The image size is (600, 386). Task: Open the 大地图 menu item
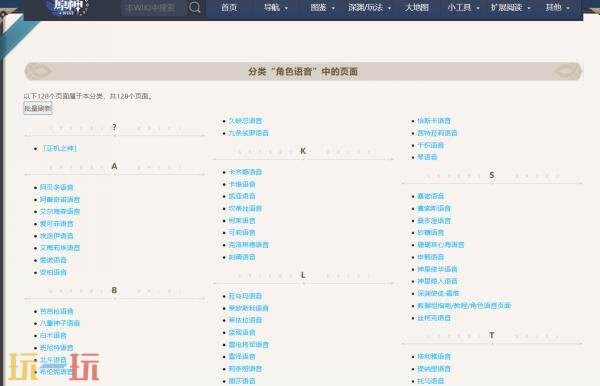point(417,7)
